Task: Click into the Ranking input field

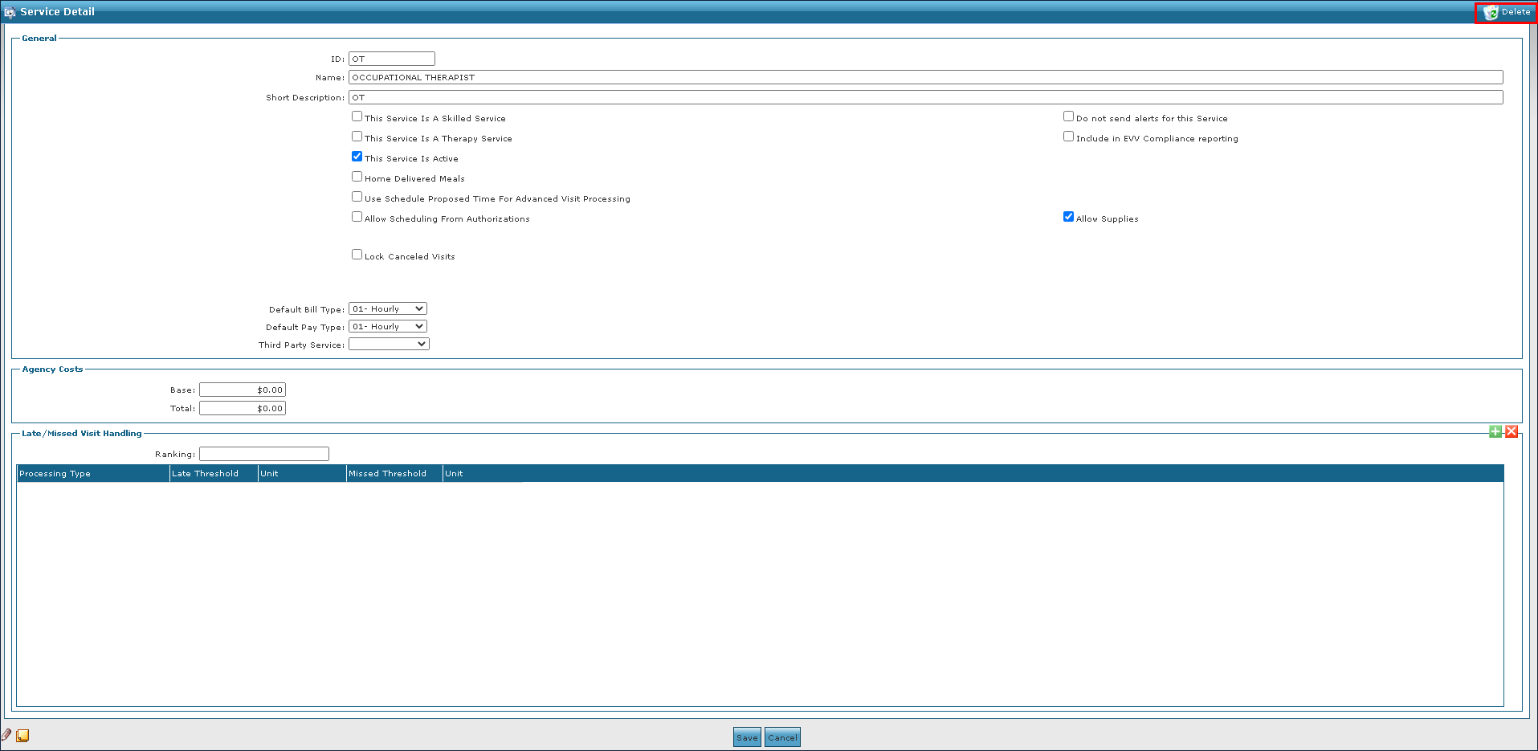Action: [264, 454]
